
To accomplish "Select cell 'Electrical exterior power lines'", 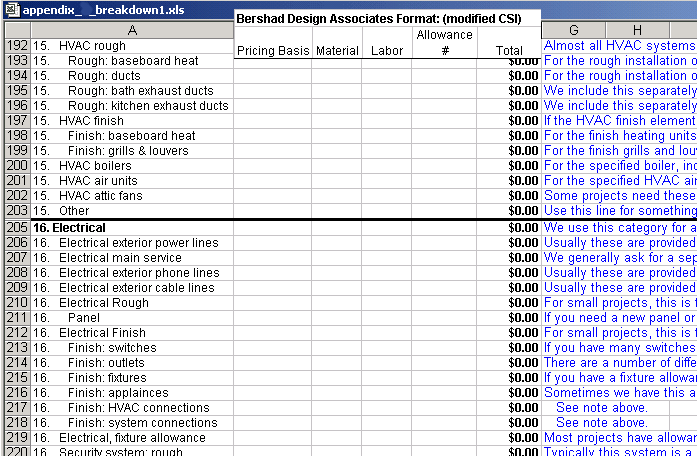I will pos(132,243).
